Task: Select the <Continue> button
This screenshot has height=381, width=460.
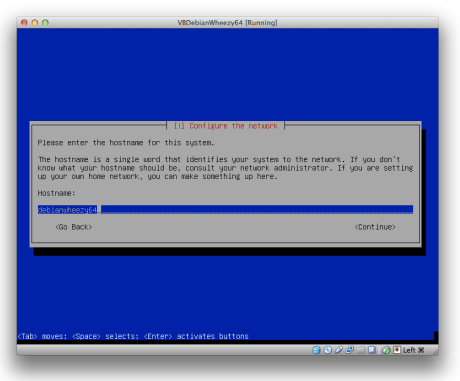Action: click(375, 227)
